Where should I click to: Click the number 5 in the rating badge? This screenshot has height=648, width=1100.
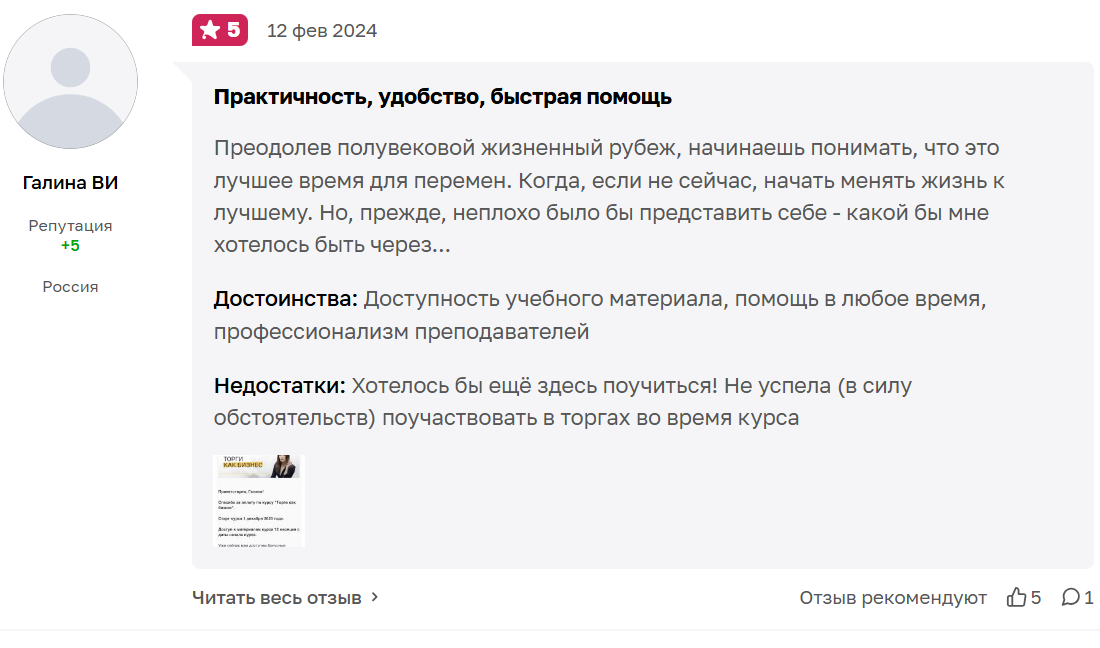(233, 30)
